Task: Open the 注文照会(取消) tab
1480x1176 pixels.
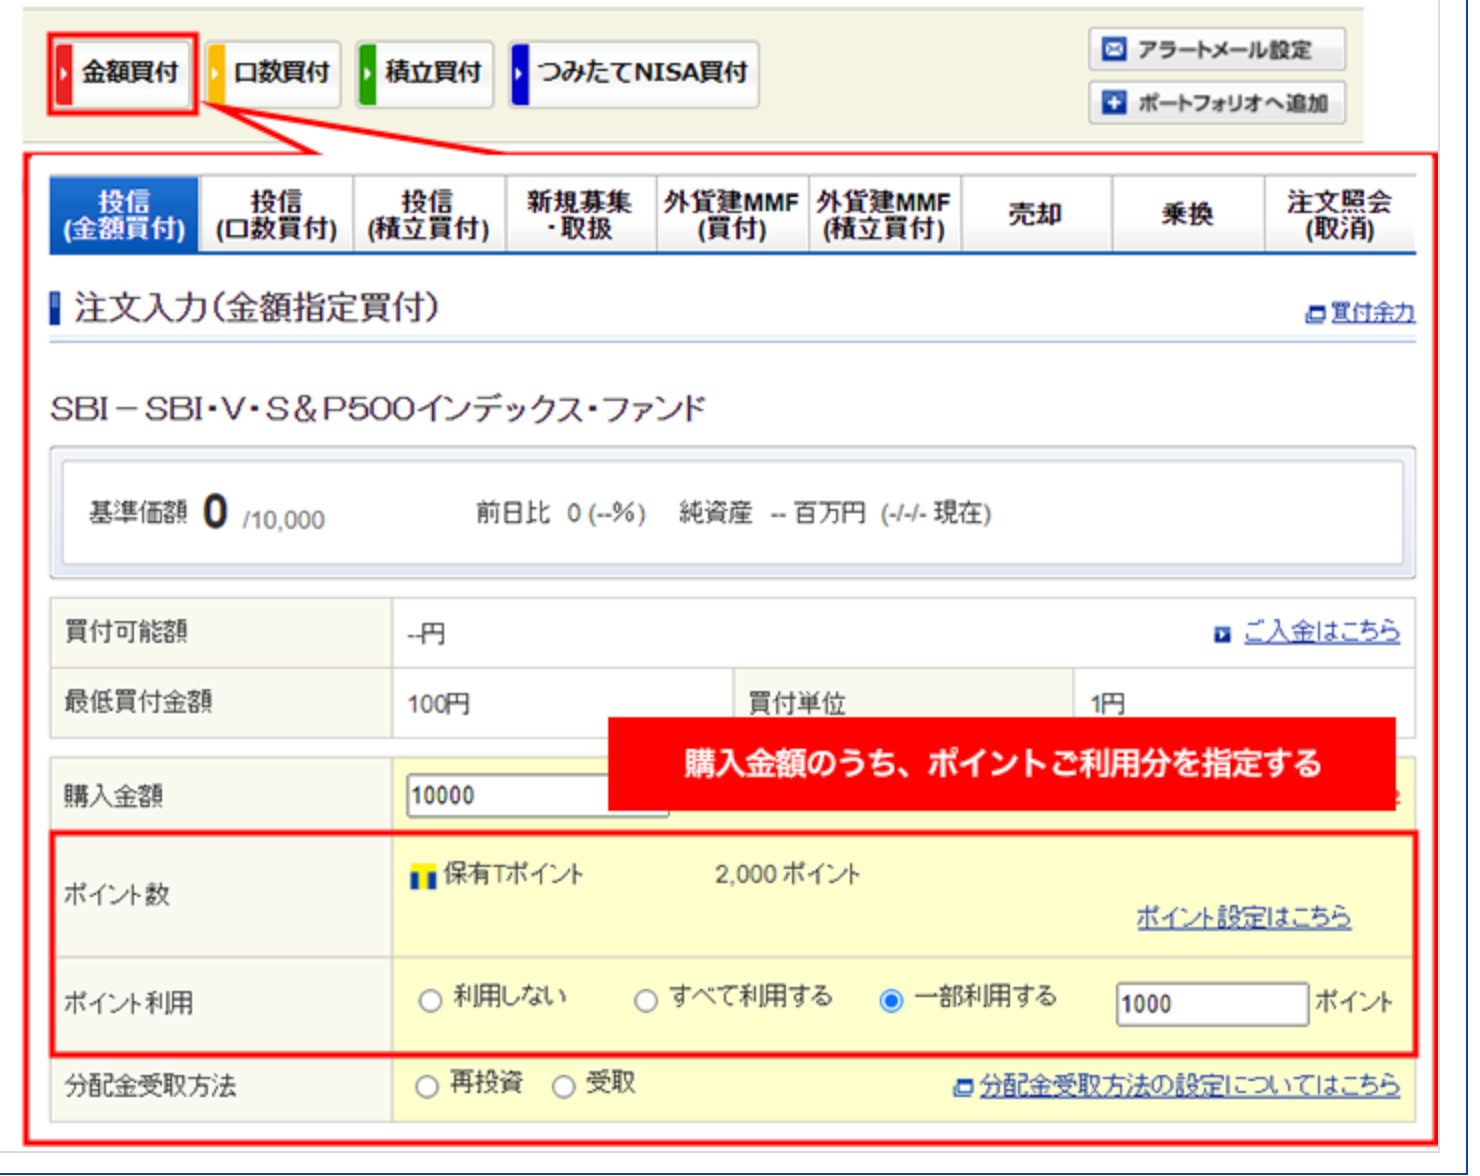Action: point(1340,215)
